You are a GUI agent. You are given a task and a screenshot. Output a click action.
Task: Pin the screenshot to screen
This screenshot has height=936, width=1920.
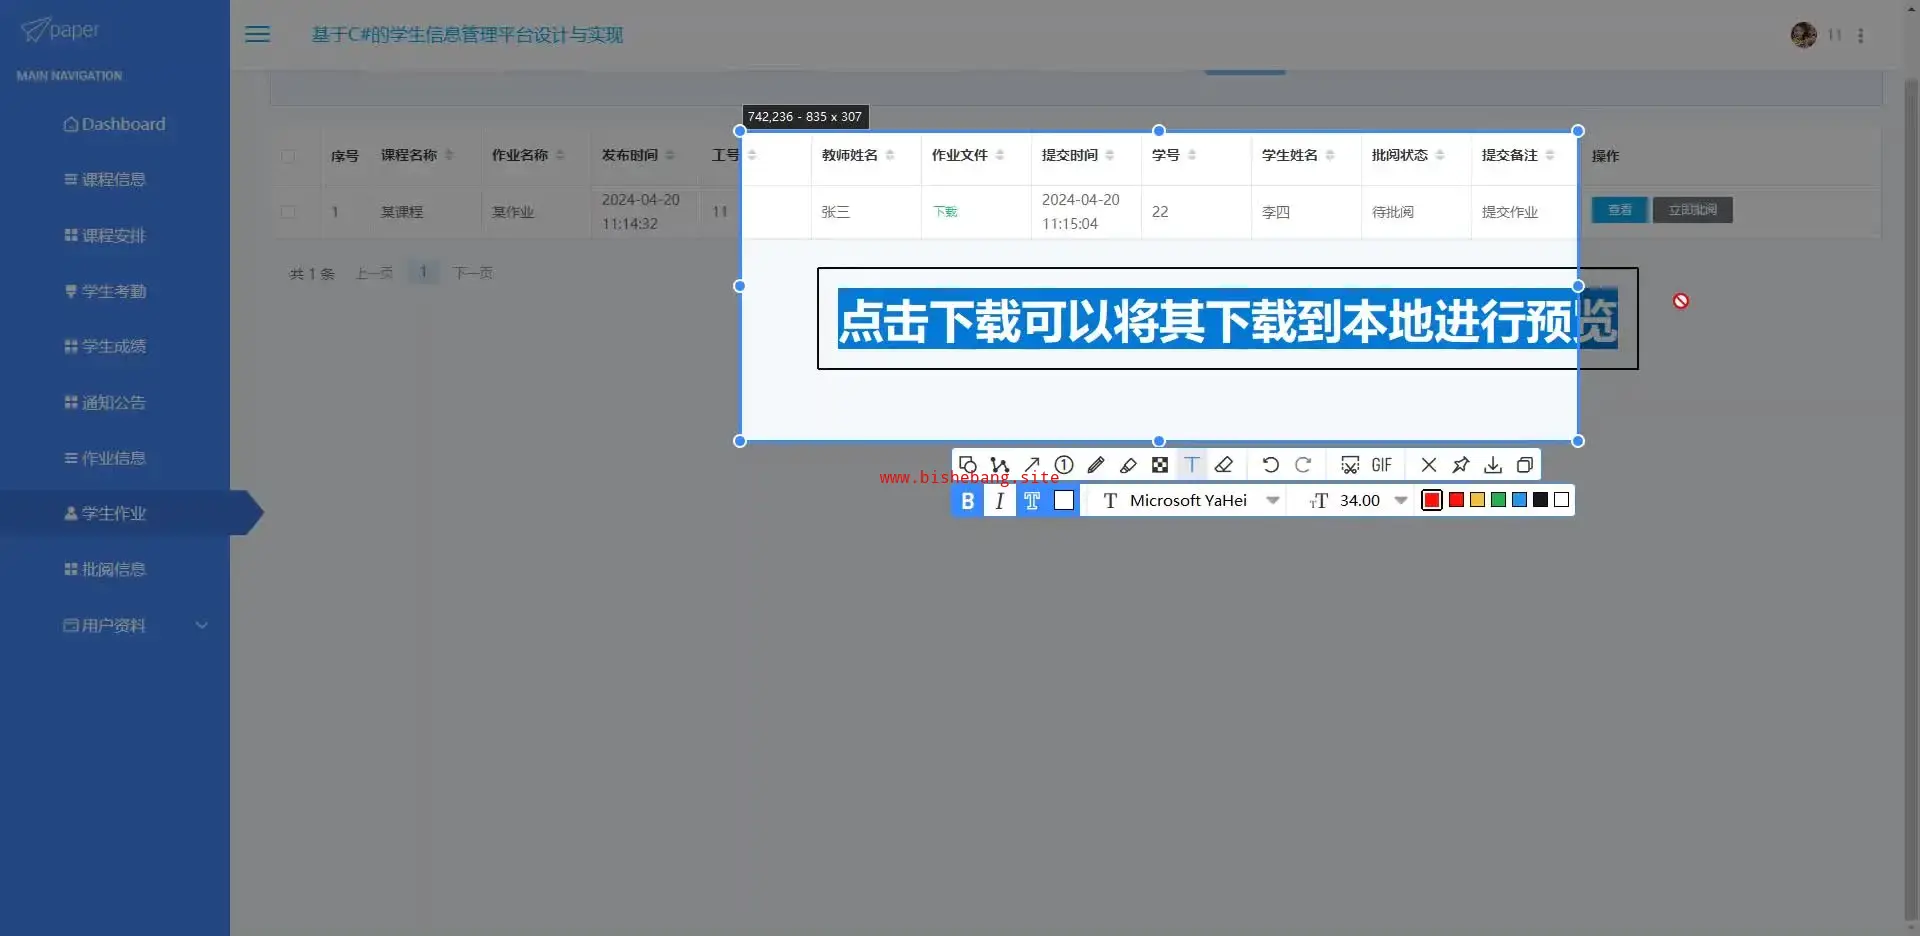click(1461, 465)
